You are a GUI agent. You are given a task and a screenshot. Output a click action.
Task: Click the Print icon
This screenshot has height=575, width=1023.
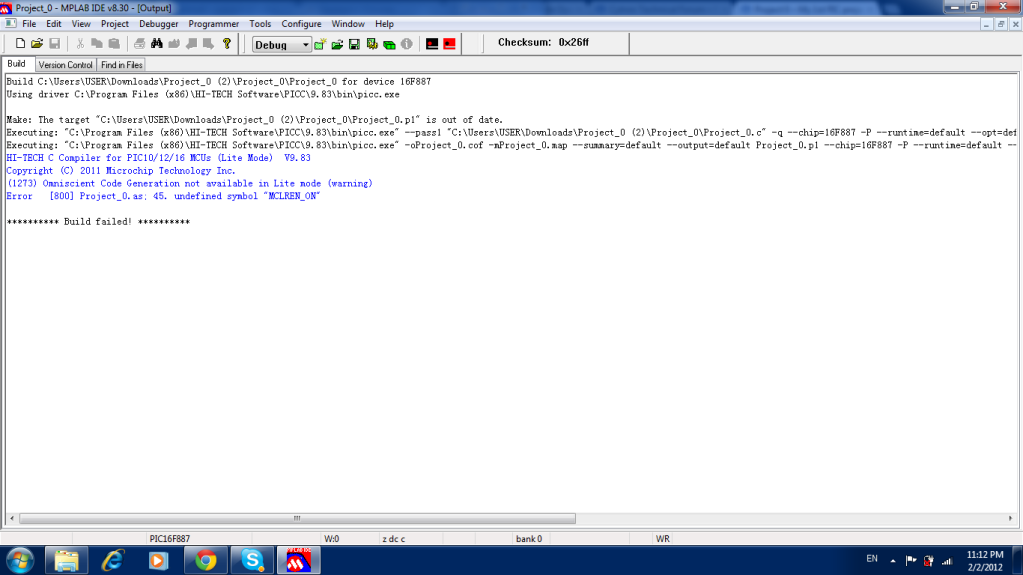[139, 44]
